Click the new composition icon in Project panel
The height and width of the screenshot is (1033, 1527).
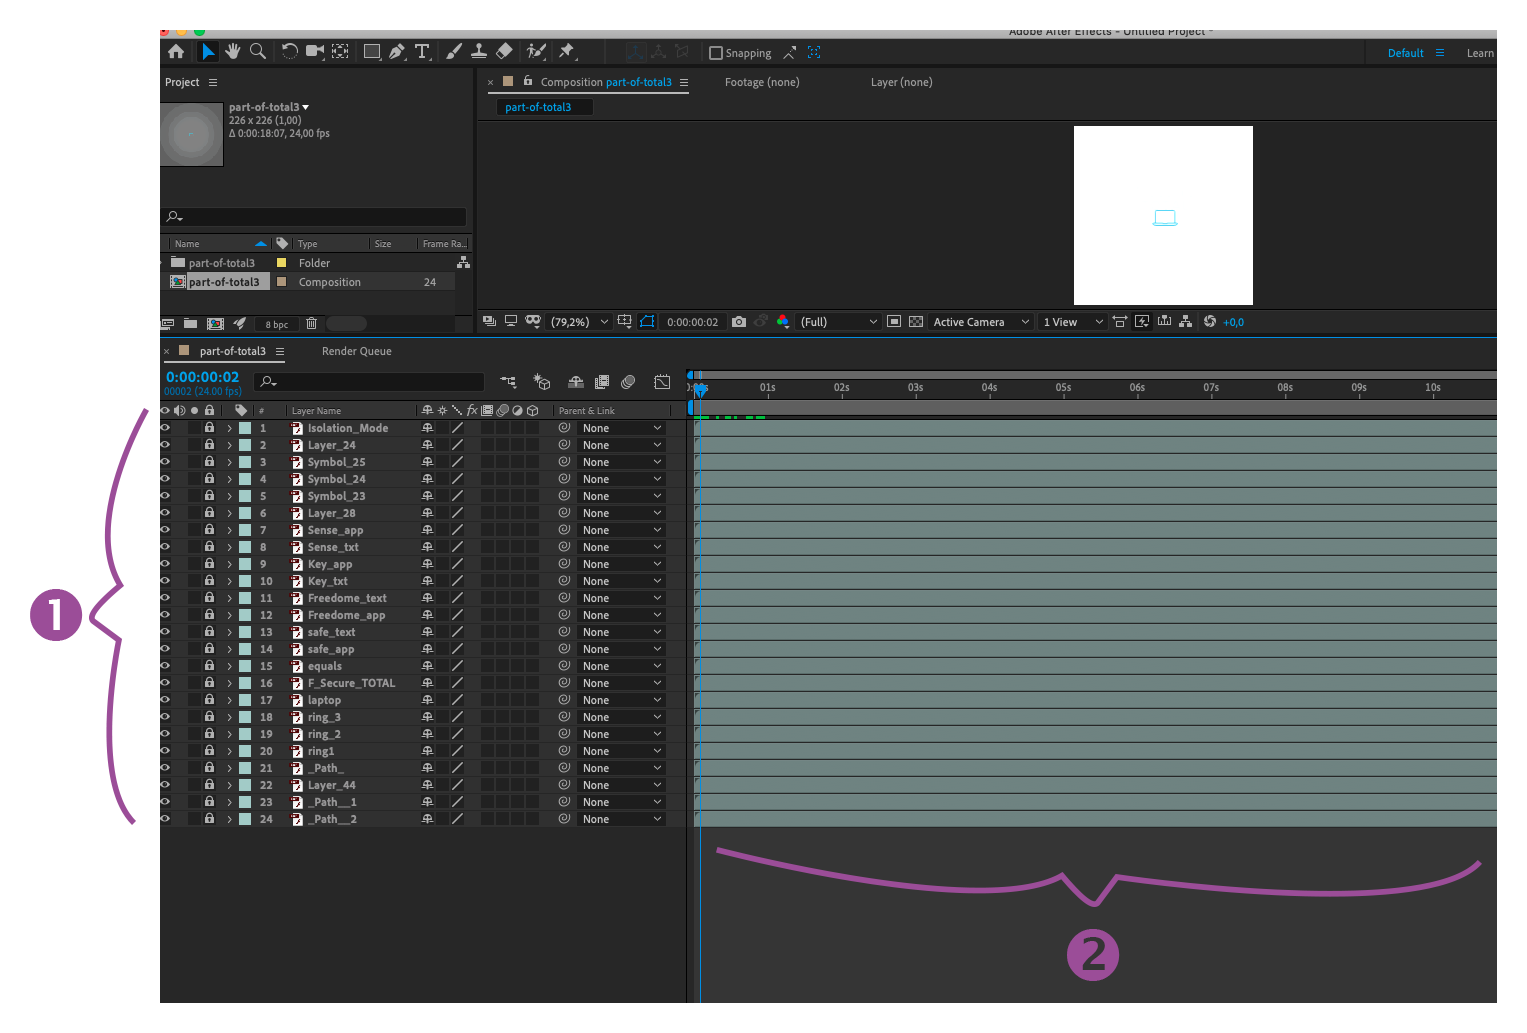tap(215, 324)
